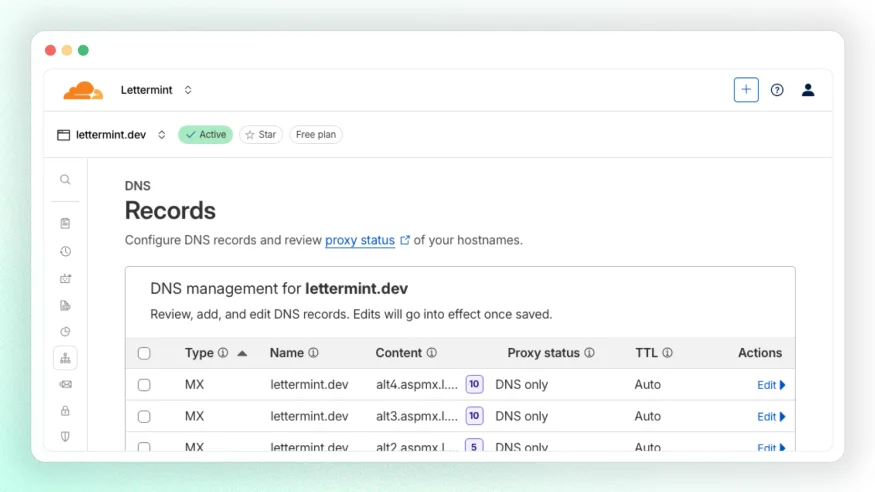Screen dimensions: 875x492
Task: Click the Active status badge
Action: (205, 134)
